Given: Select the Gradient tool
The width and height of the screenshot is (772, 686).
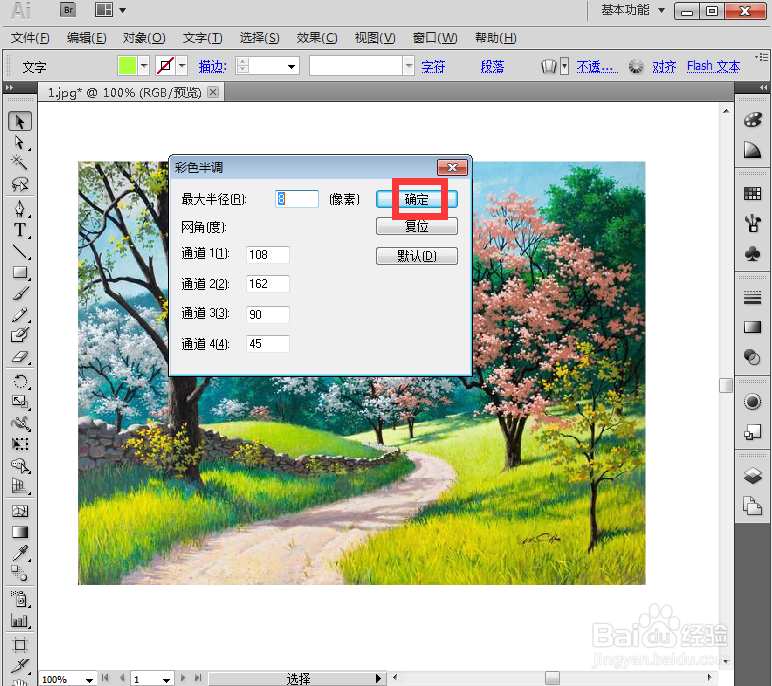Looking at the screenshot, I should pyautogui.click(x=20, y=532).
